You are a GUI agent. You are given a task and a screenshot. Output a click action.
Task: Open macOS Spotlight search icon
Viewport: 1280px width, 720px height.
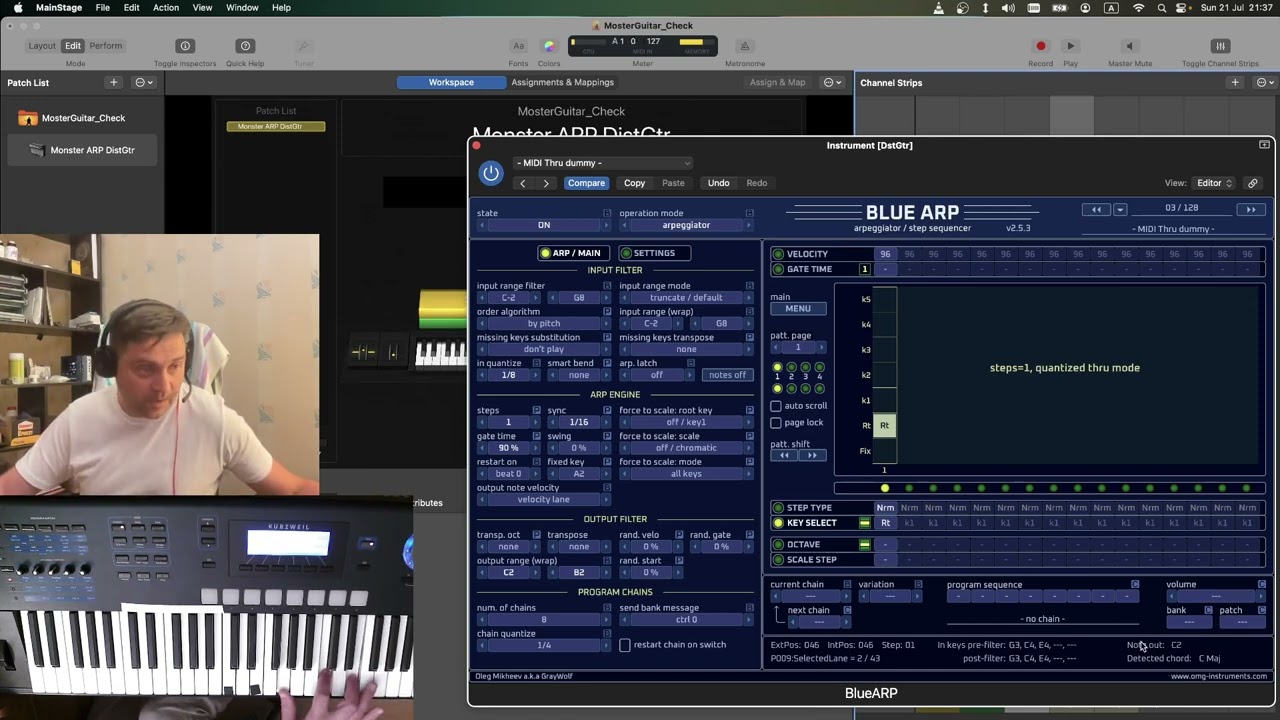click(x=1161, y=8)
